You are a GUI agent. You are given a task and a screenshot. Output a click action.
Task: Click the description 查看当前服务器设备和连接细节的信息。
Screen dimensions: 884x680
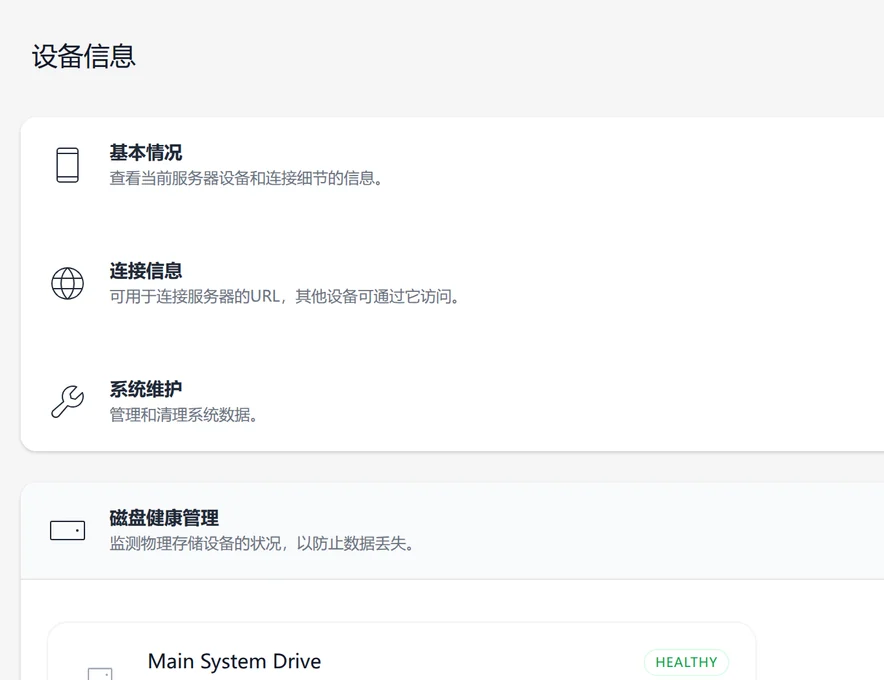pos(246,179)
